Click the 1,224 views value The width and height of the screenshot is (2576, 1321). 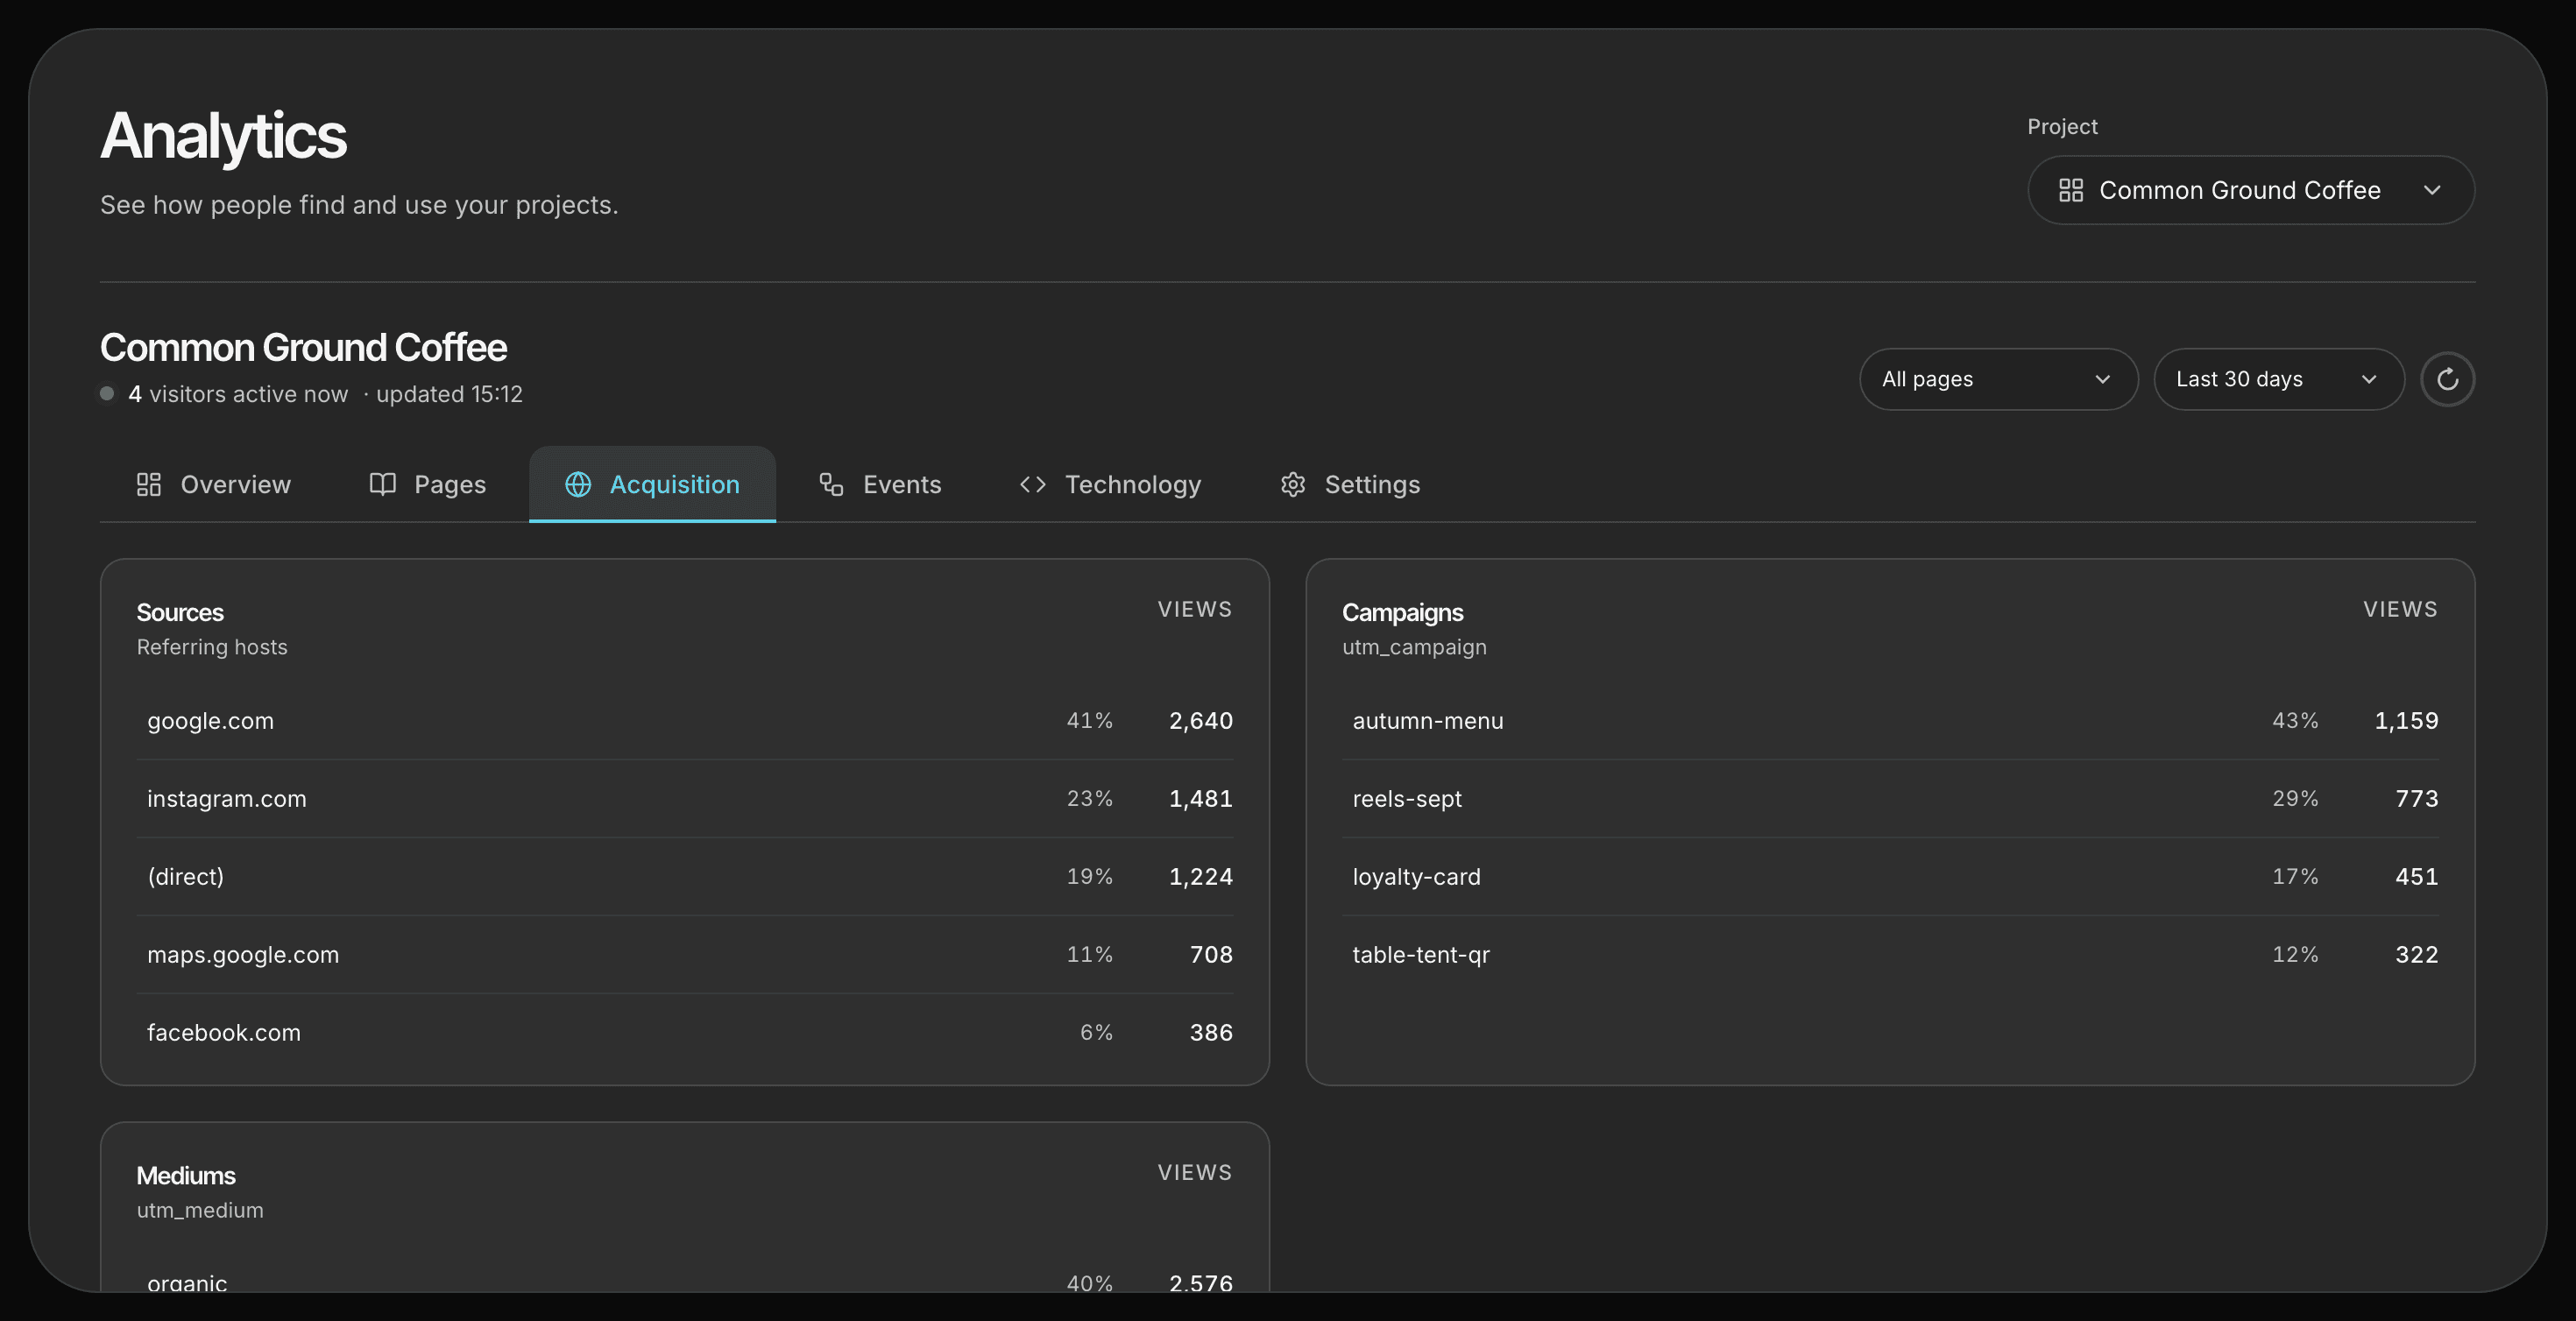click(x=1201, y=876)
